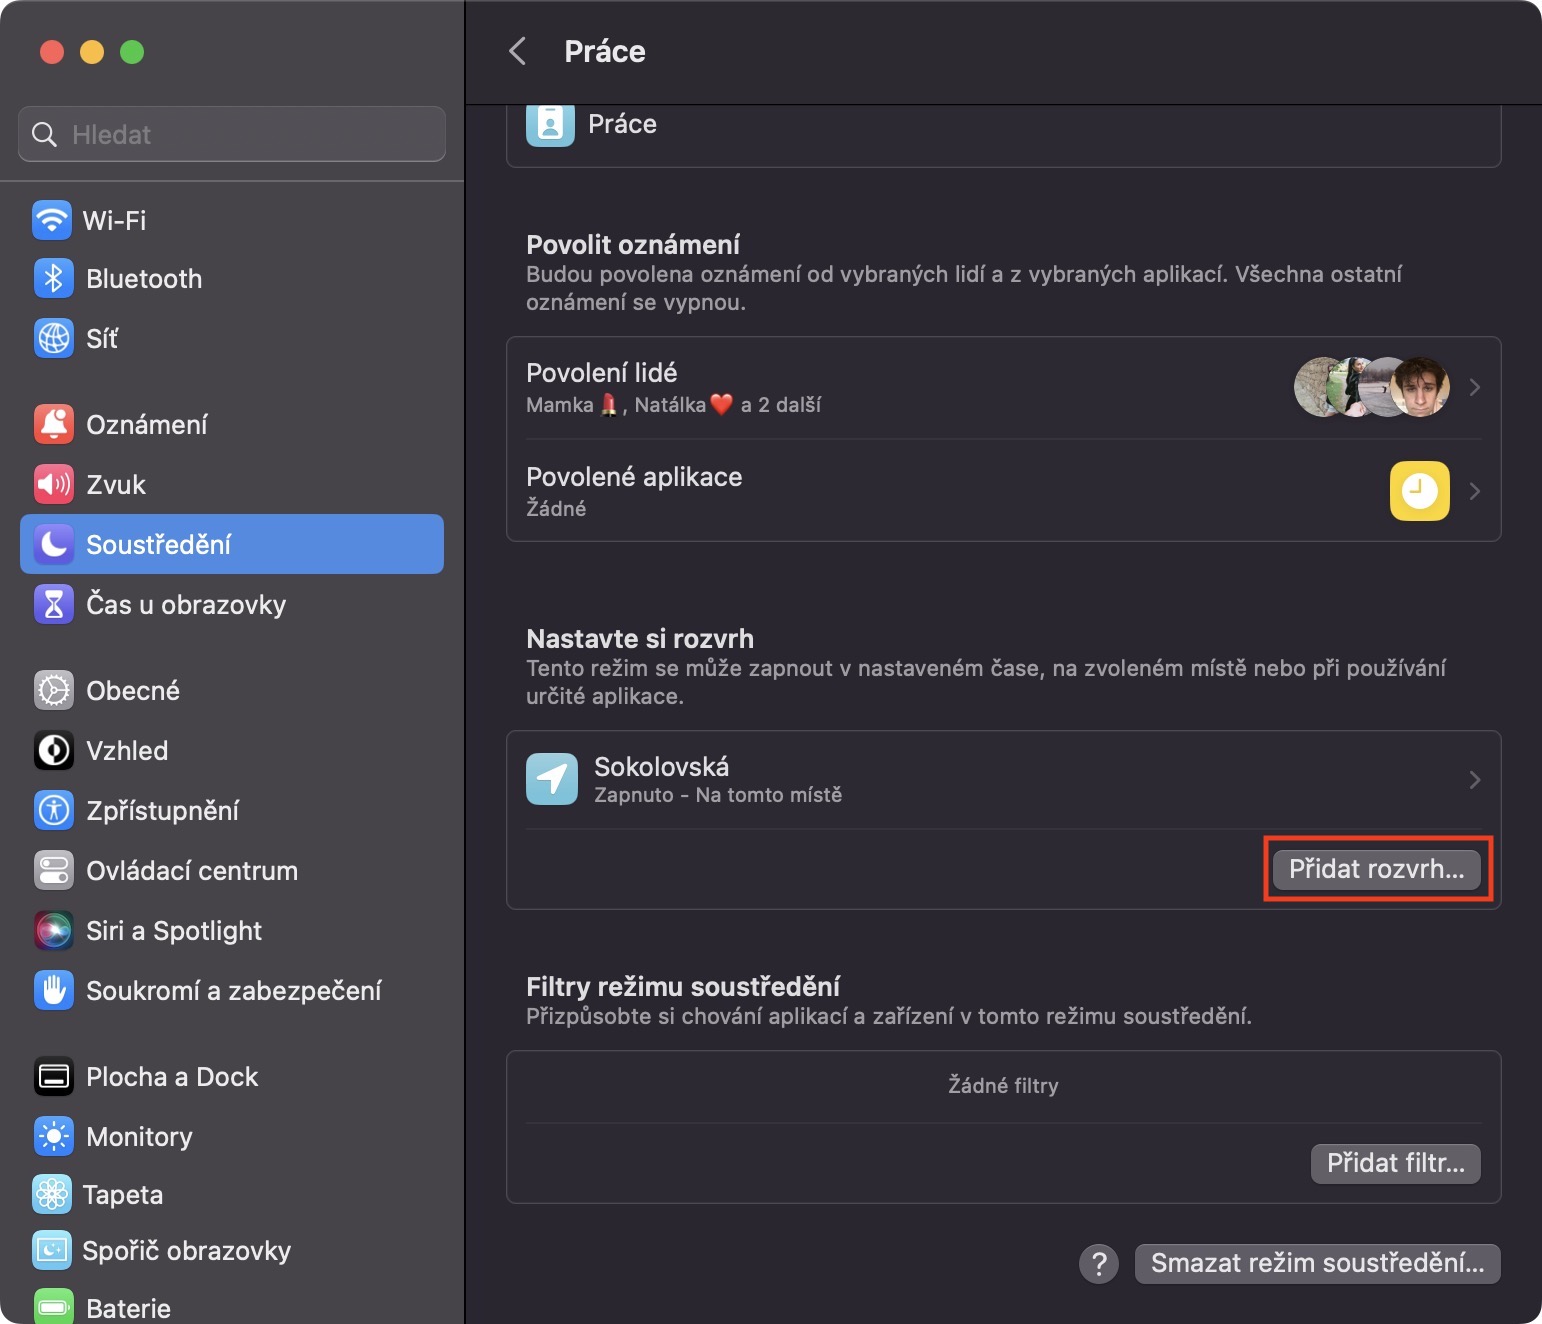
Task: Open Zvuk sound settings icon
Action: (x=54, y=485)
